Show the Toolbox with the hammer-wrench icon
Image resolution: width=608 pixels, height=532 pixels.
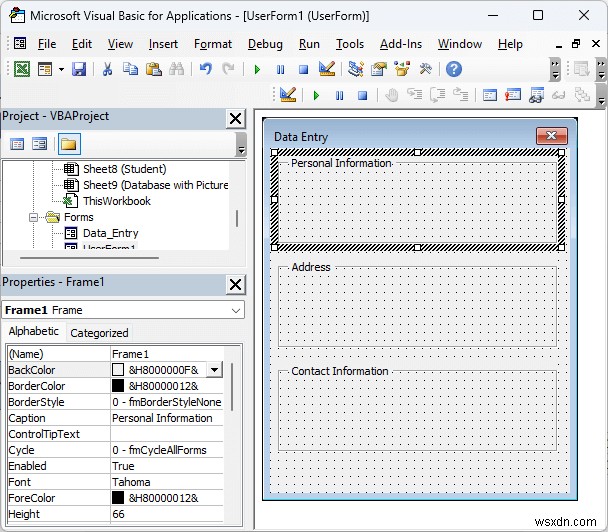click(x=425, y=69)
